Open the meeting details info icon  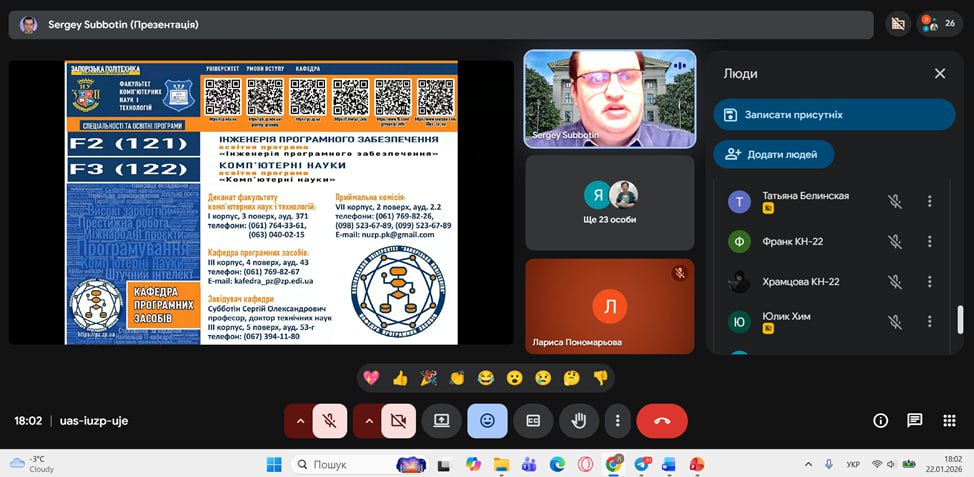pos(880,421)
